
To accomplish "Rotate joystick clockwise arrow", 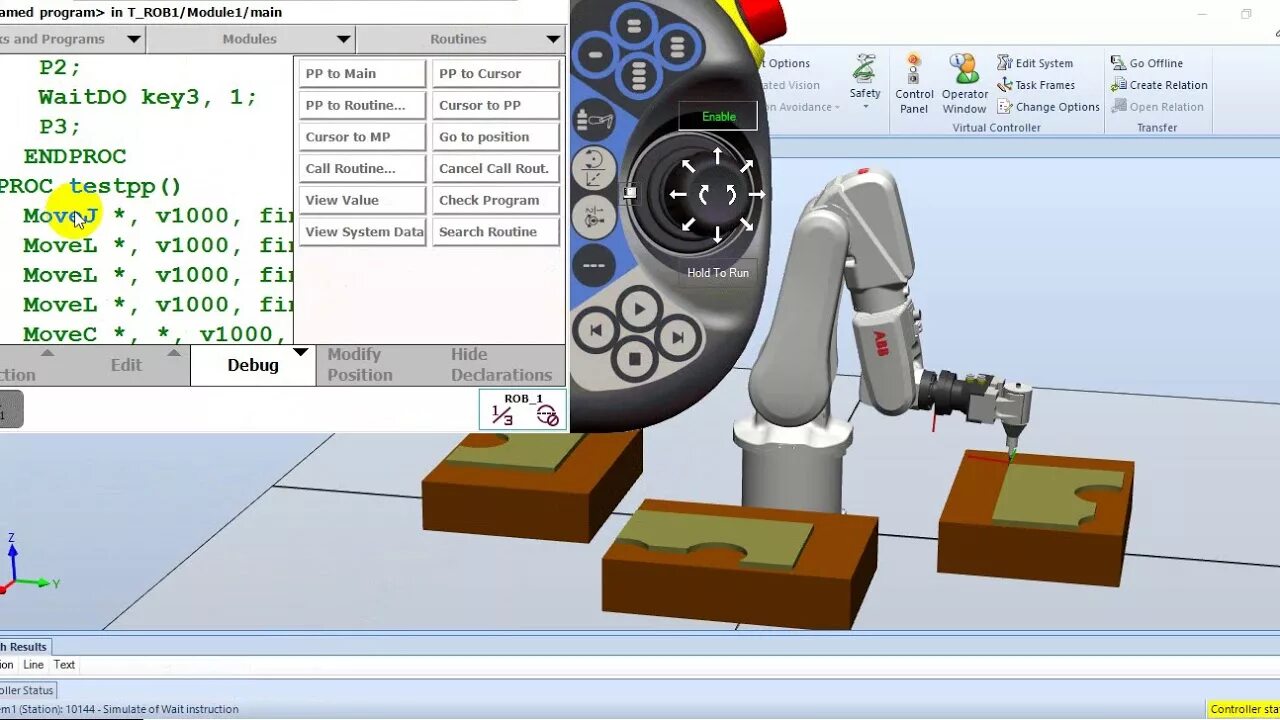I will (x=731, y=195).
